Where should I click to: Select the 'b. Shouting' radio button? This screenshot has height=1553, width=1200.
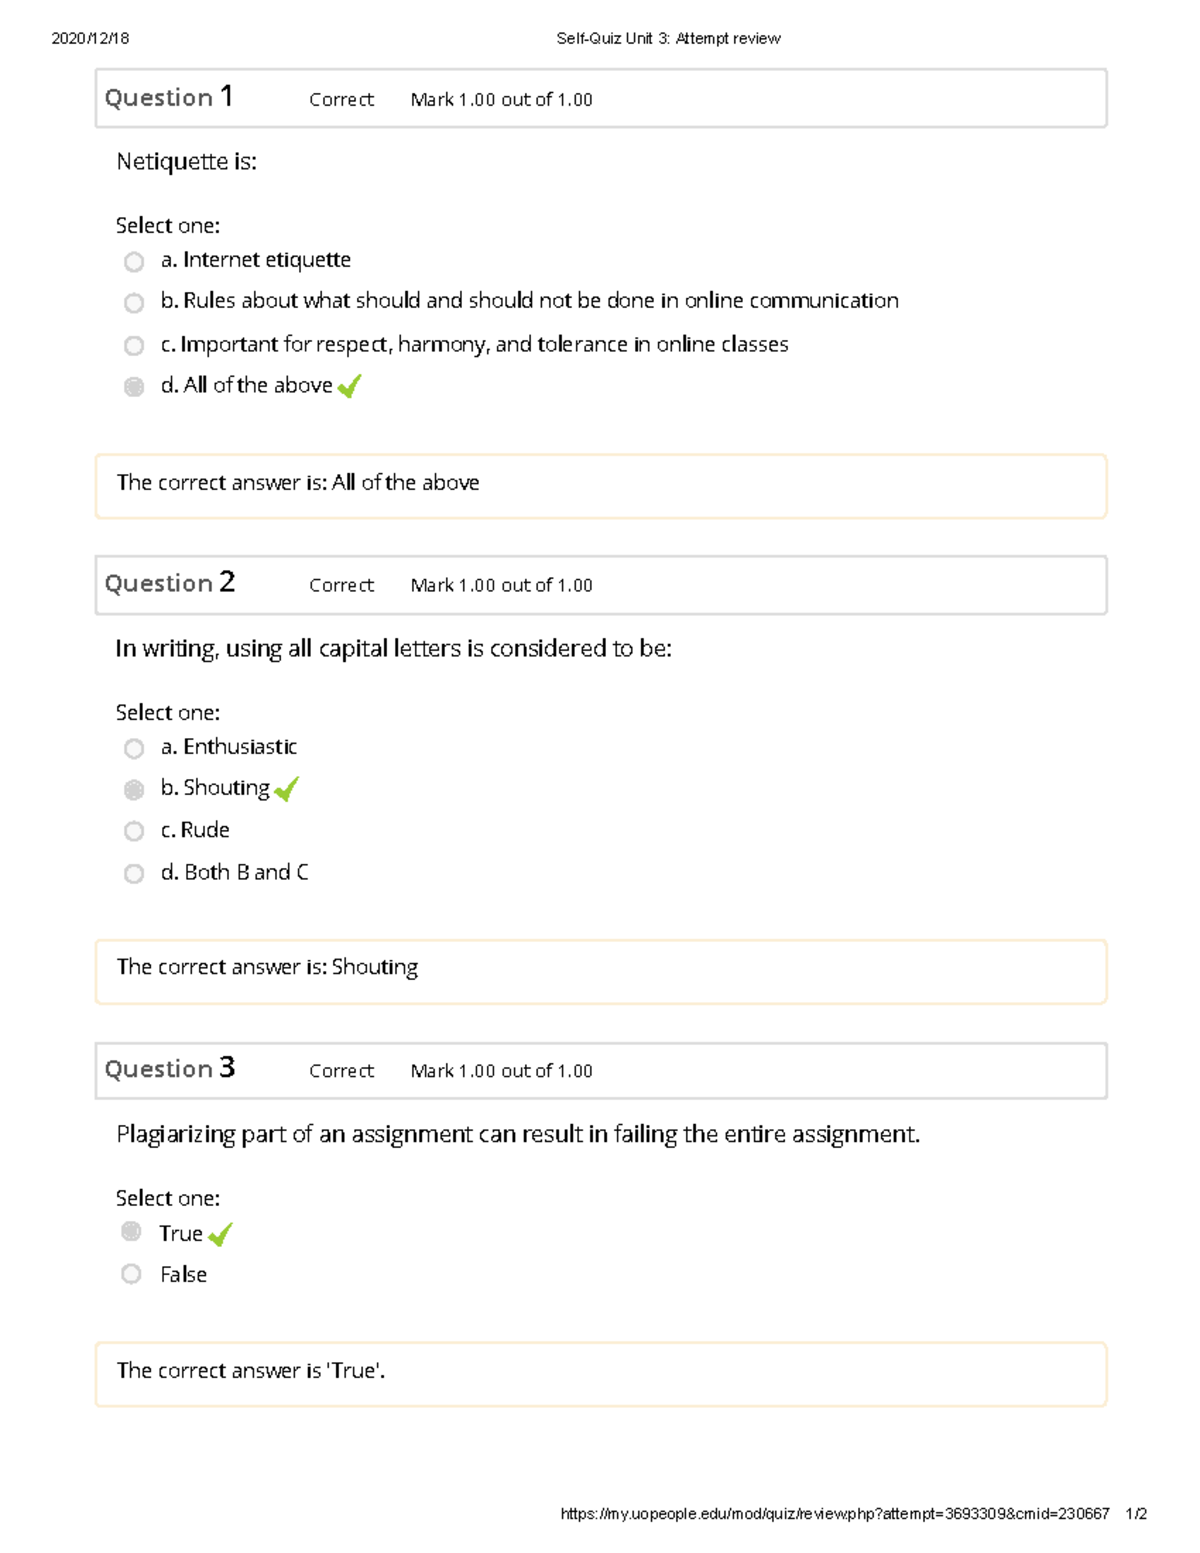[134, 790]
